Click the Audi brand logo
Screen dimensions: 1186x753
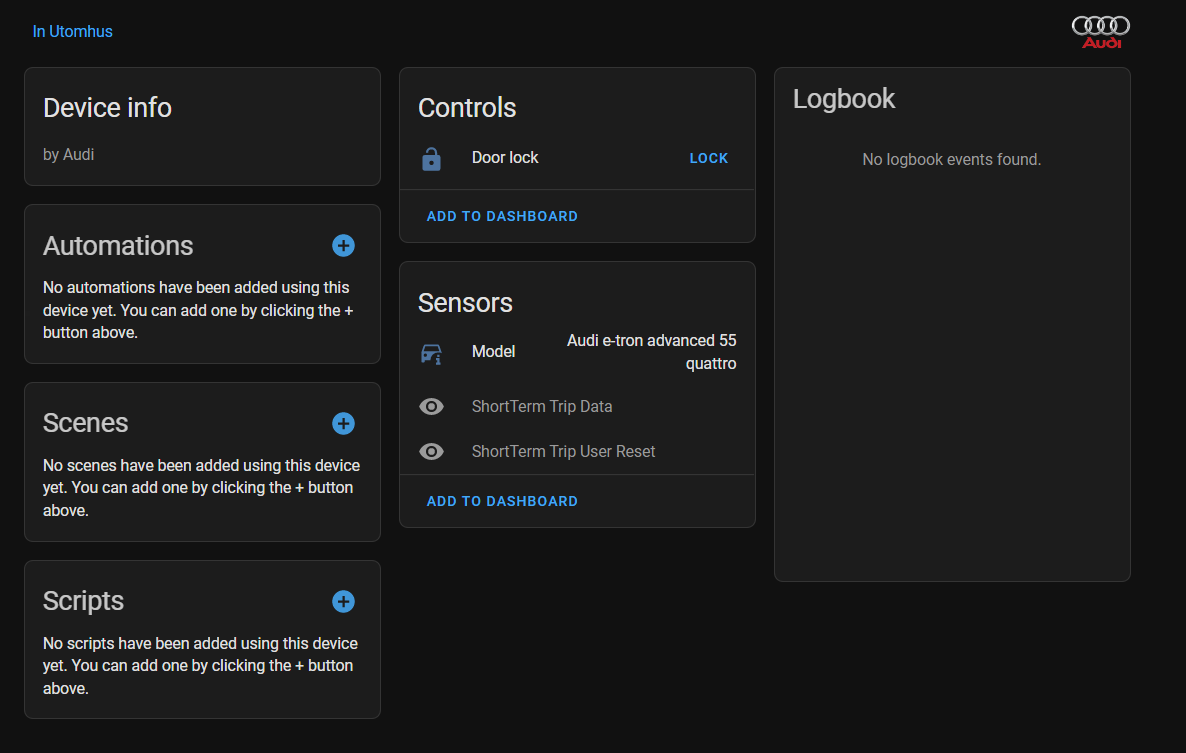pyautogui.click(x=1101, y=33)
